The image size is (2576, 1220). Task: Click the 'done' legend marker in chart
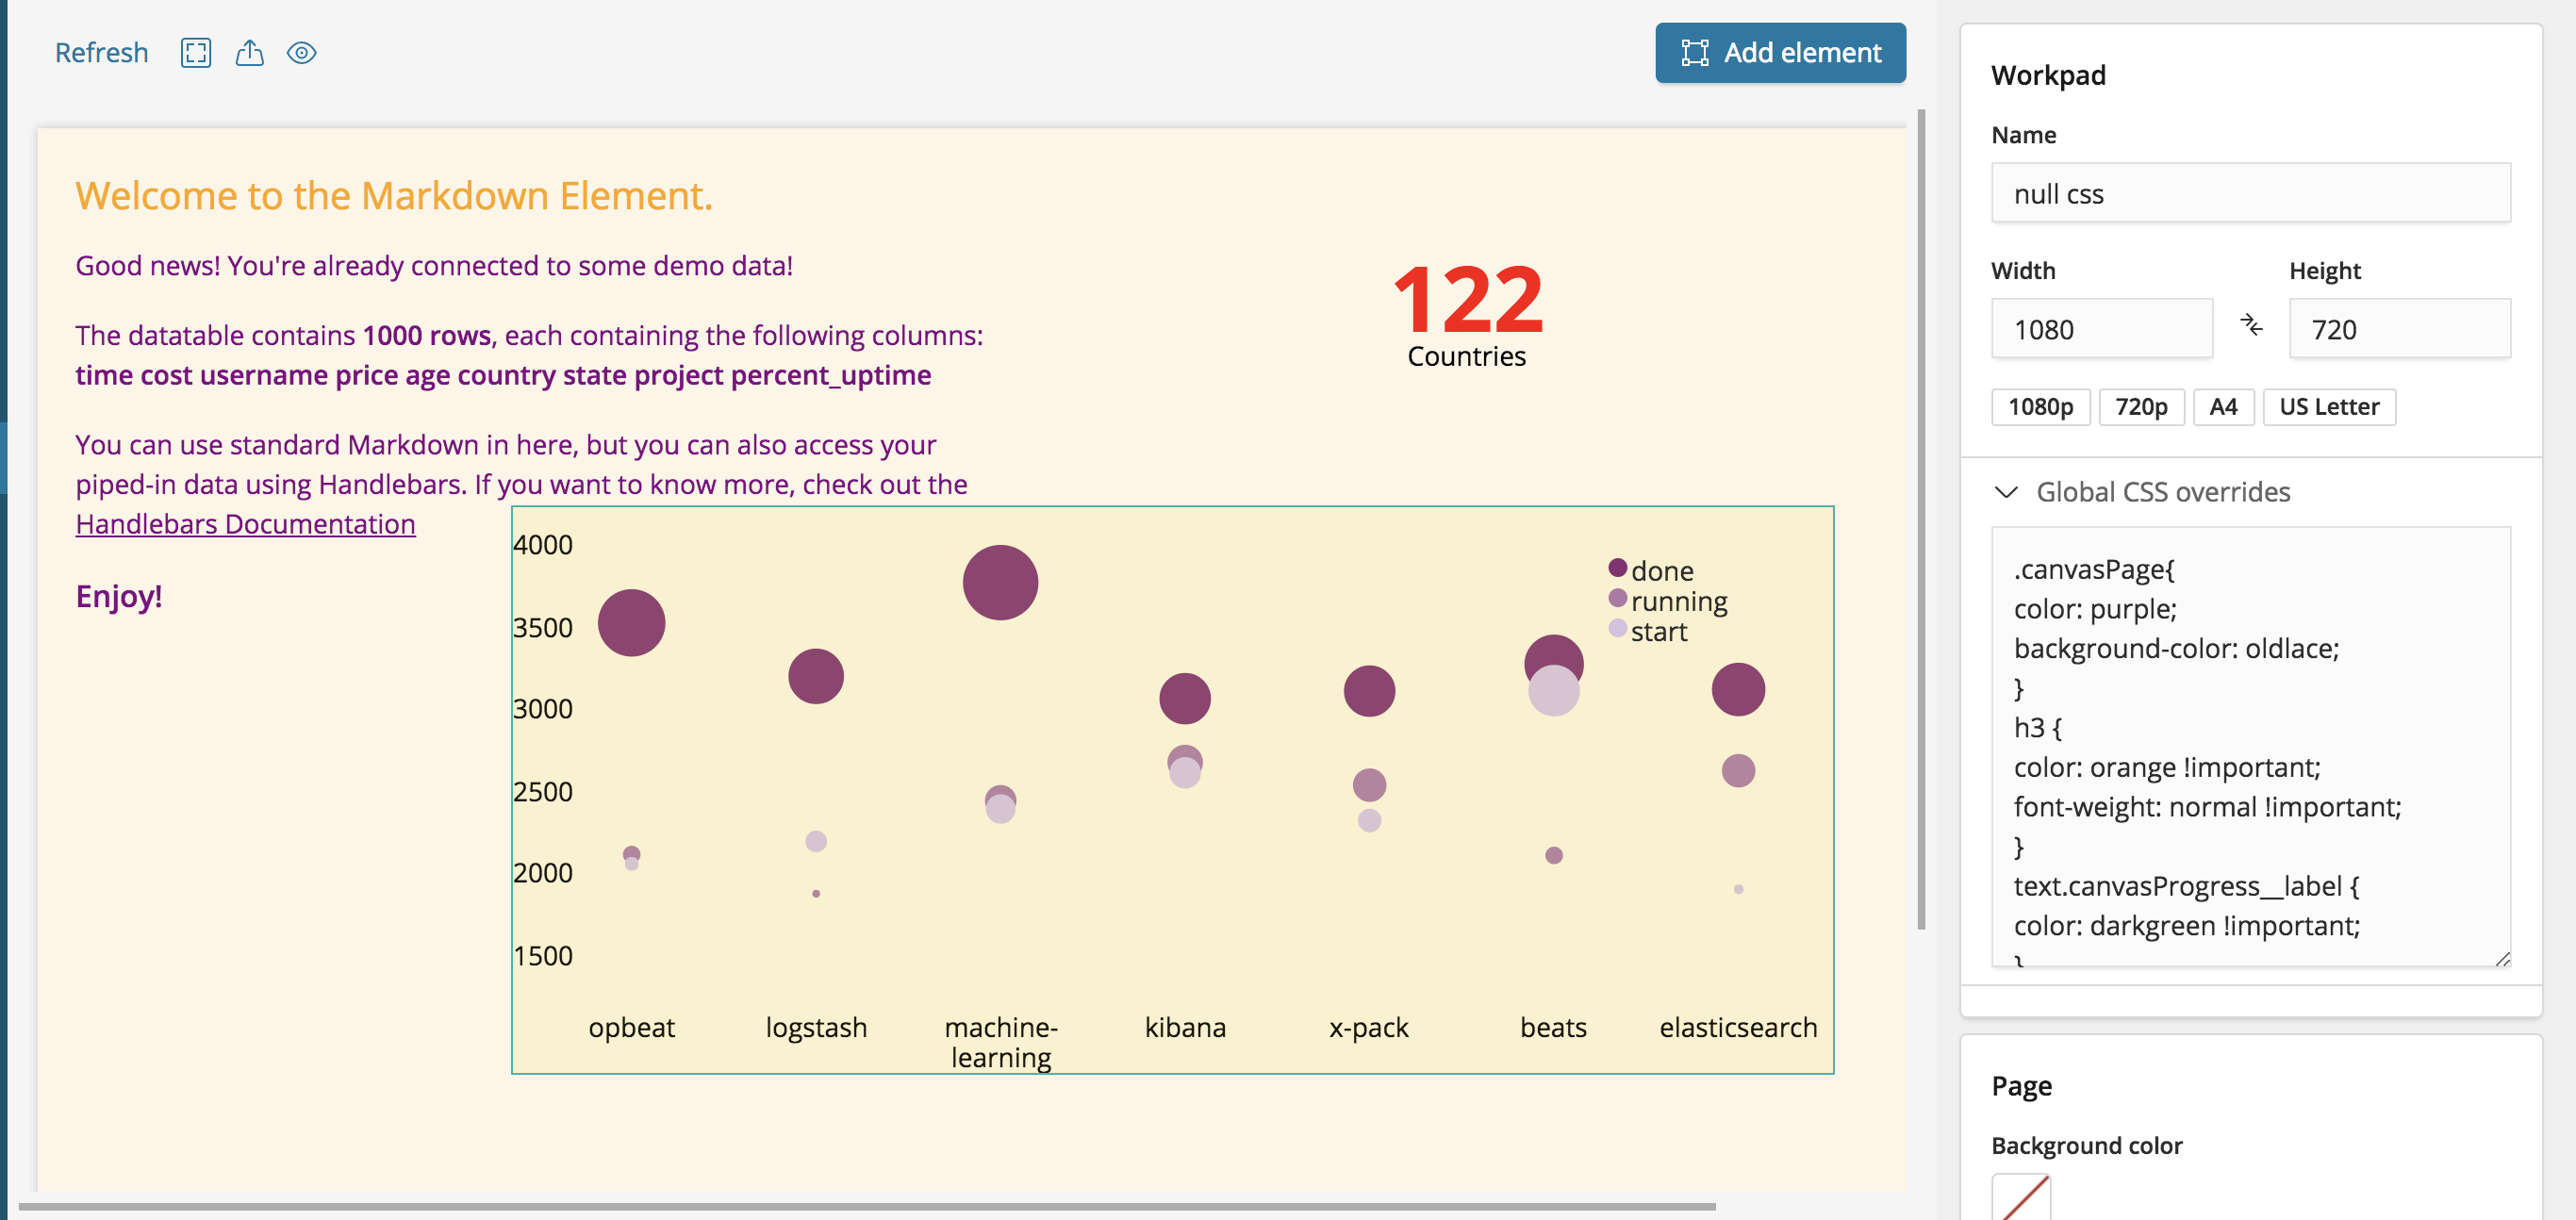coord(1617,568)
